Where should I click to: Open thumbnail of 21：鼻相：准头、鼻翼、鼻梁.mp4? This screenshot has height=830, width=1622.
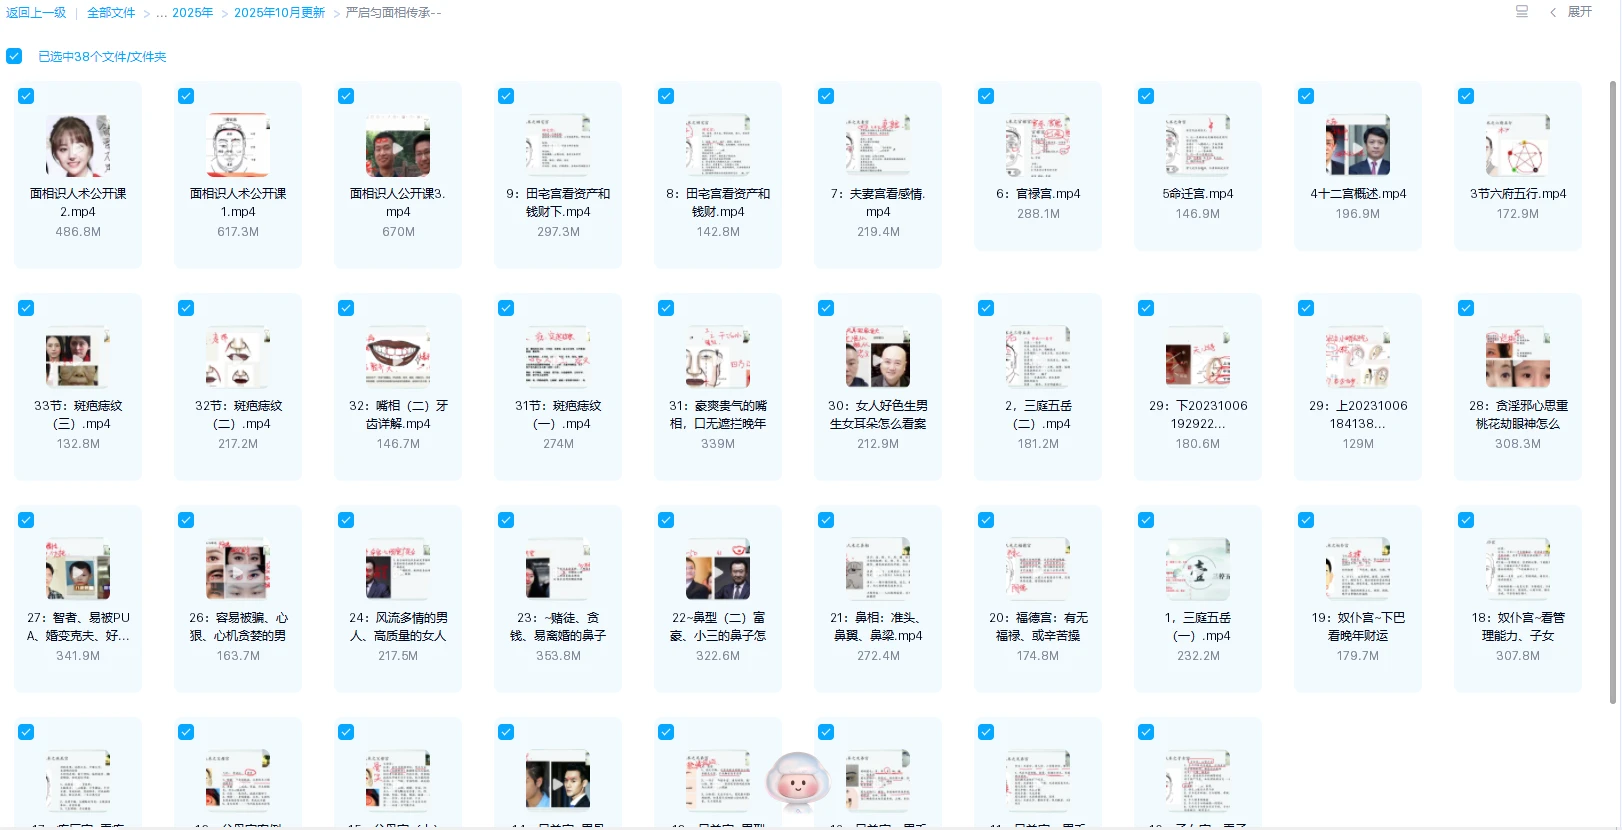pyautogui.click(x=878, y=570)
